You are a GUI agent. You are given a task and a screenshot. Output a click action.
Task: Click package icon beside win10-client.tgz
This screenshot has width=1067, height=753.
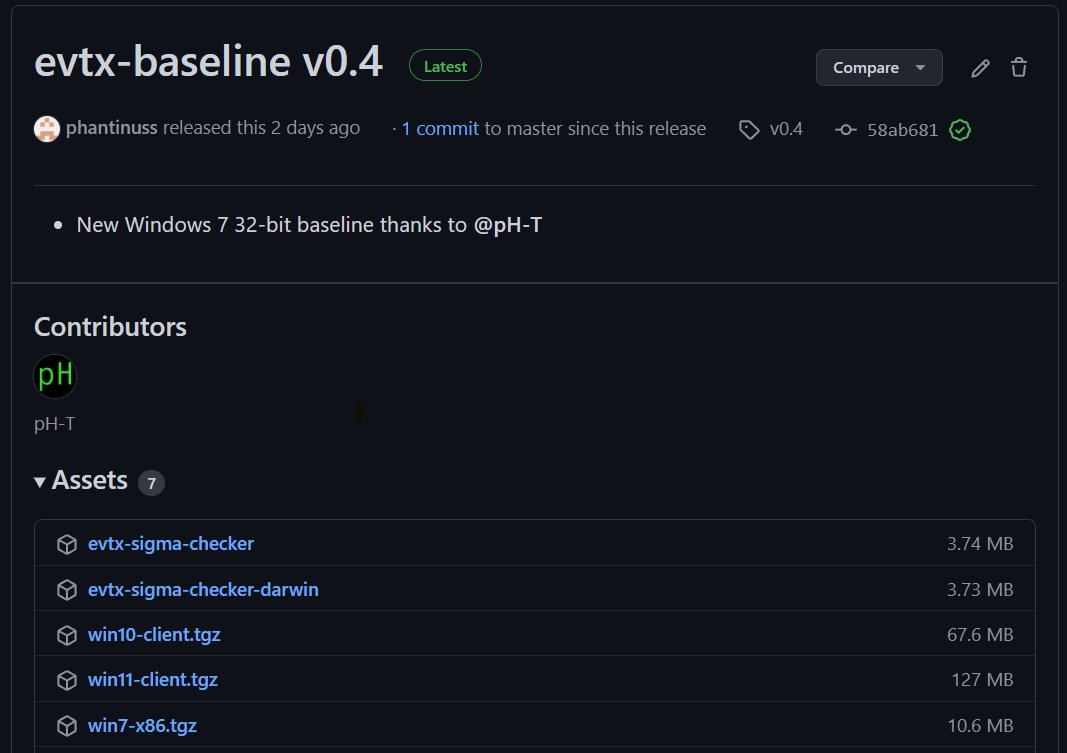[67, 635]
